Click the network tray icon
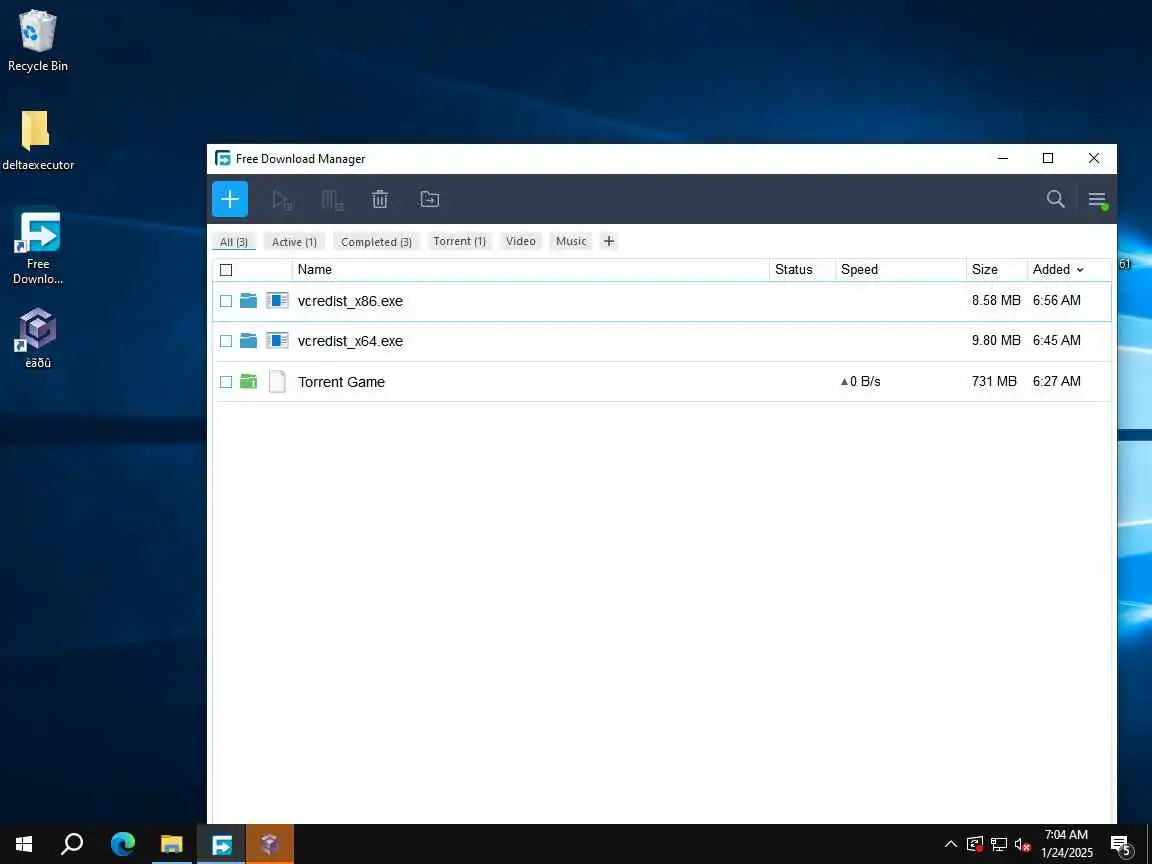Viewport: 1152px width, 864px height. 998,845
